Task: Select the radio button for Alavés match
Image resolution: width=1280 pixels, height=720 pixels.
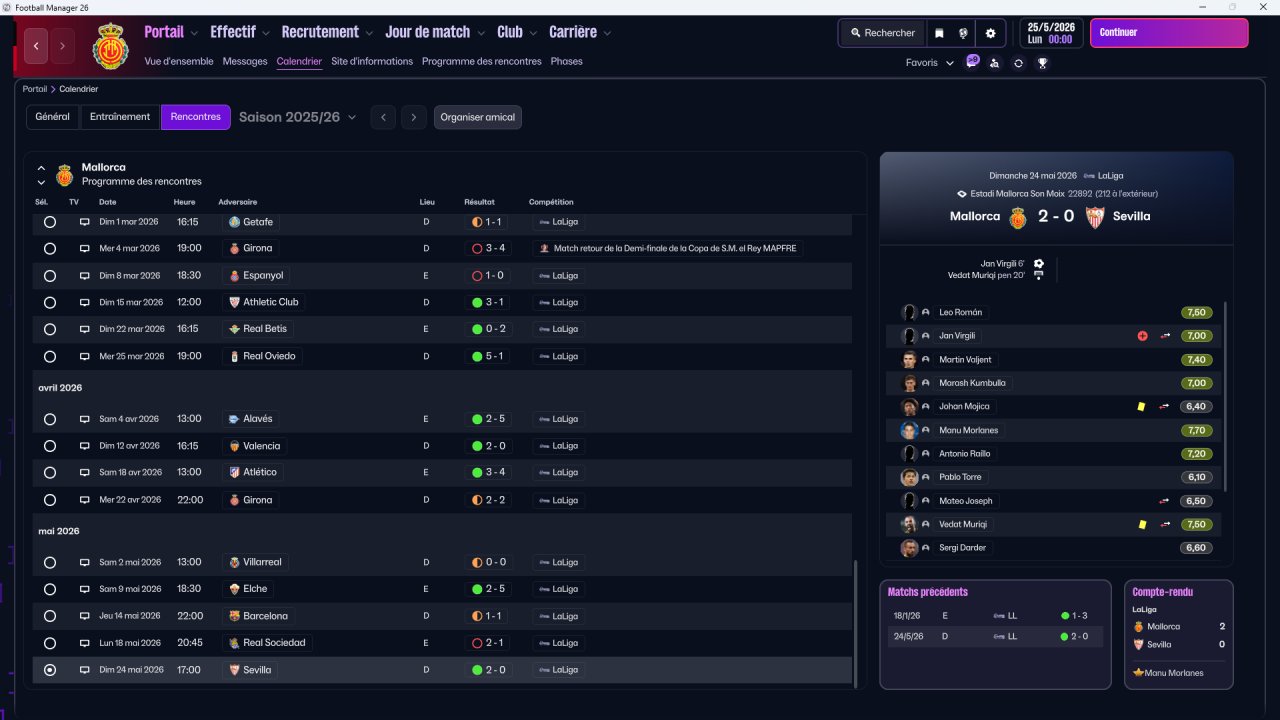Action: tap(50, 419)
